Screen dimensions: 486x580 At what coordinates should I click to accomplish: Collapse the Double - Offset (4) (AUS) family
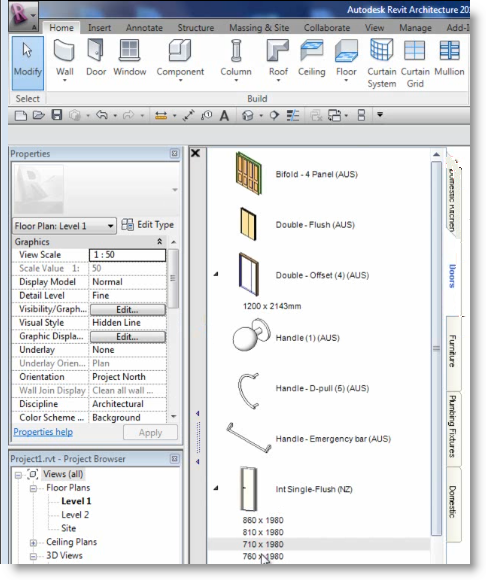coord(216,274)
